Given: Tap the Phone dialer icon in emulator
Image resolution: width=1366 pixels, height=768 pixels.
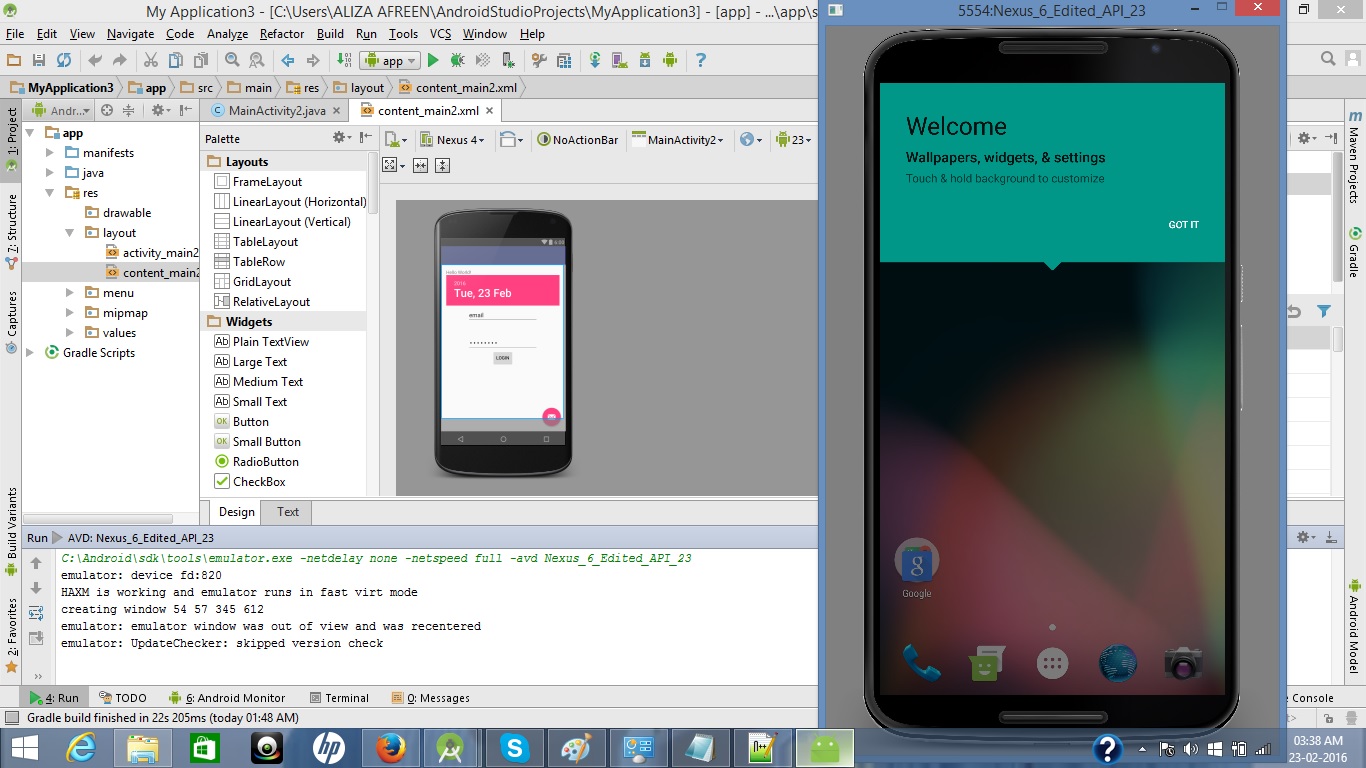Looking at the screenshot, I should (x=920, y=662).
